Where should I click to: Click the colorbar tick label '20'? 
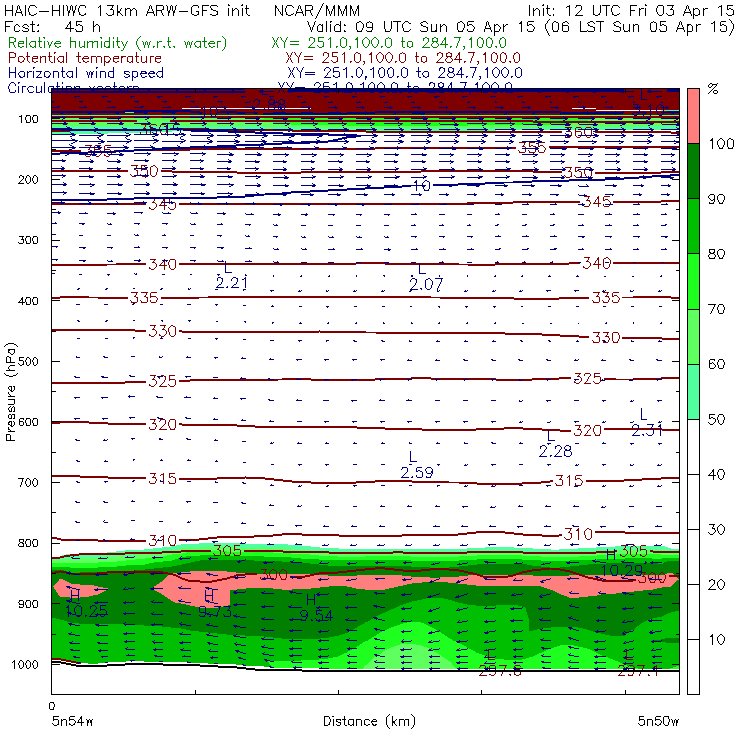[716, 585]
